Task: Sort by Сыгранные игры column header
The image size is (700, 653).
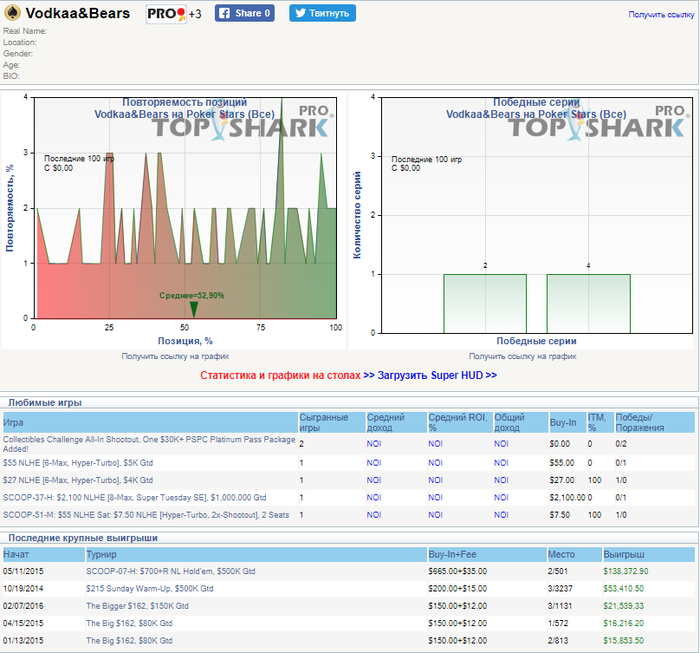Action: click(x=332, y=422)
